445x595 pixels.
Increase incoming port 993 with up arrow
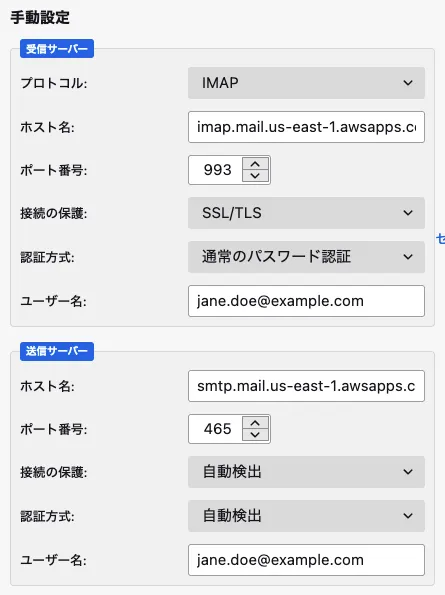pyautogui.click(x=255, y=164)
